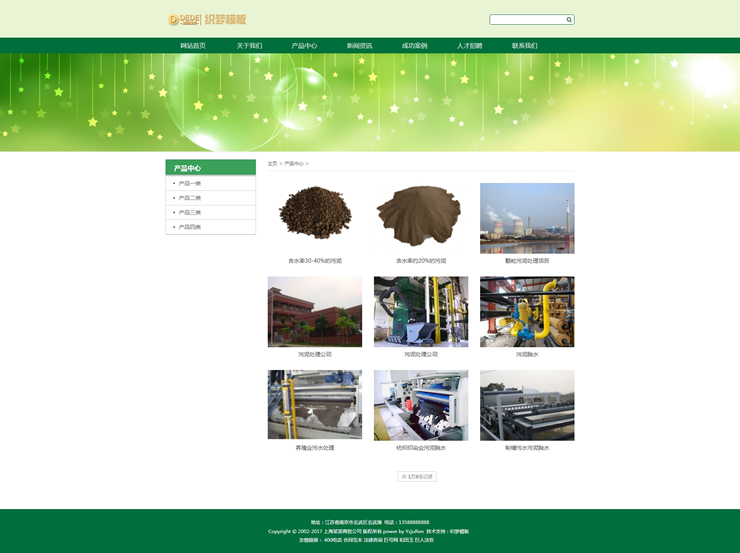This screenshot has height=553, width=740.
Task: Click the DEDE 织梦模板 site logo
Action: [x=207, y=19]
